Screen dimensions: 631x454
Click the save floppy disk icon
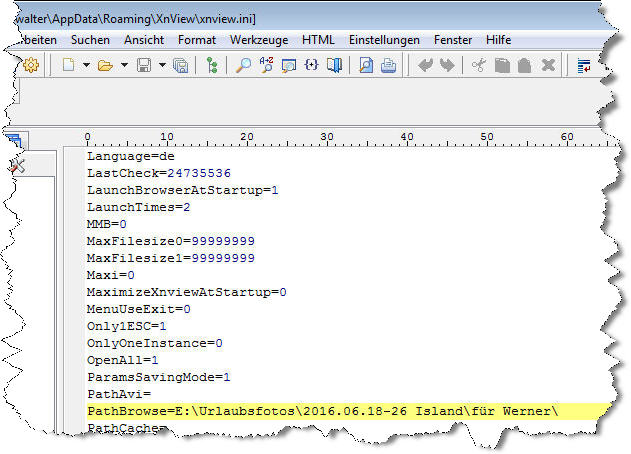pos(144,66)
